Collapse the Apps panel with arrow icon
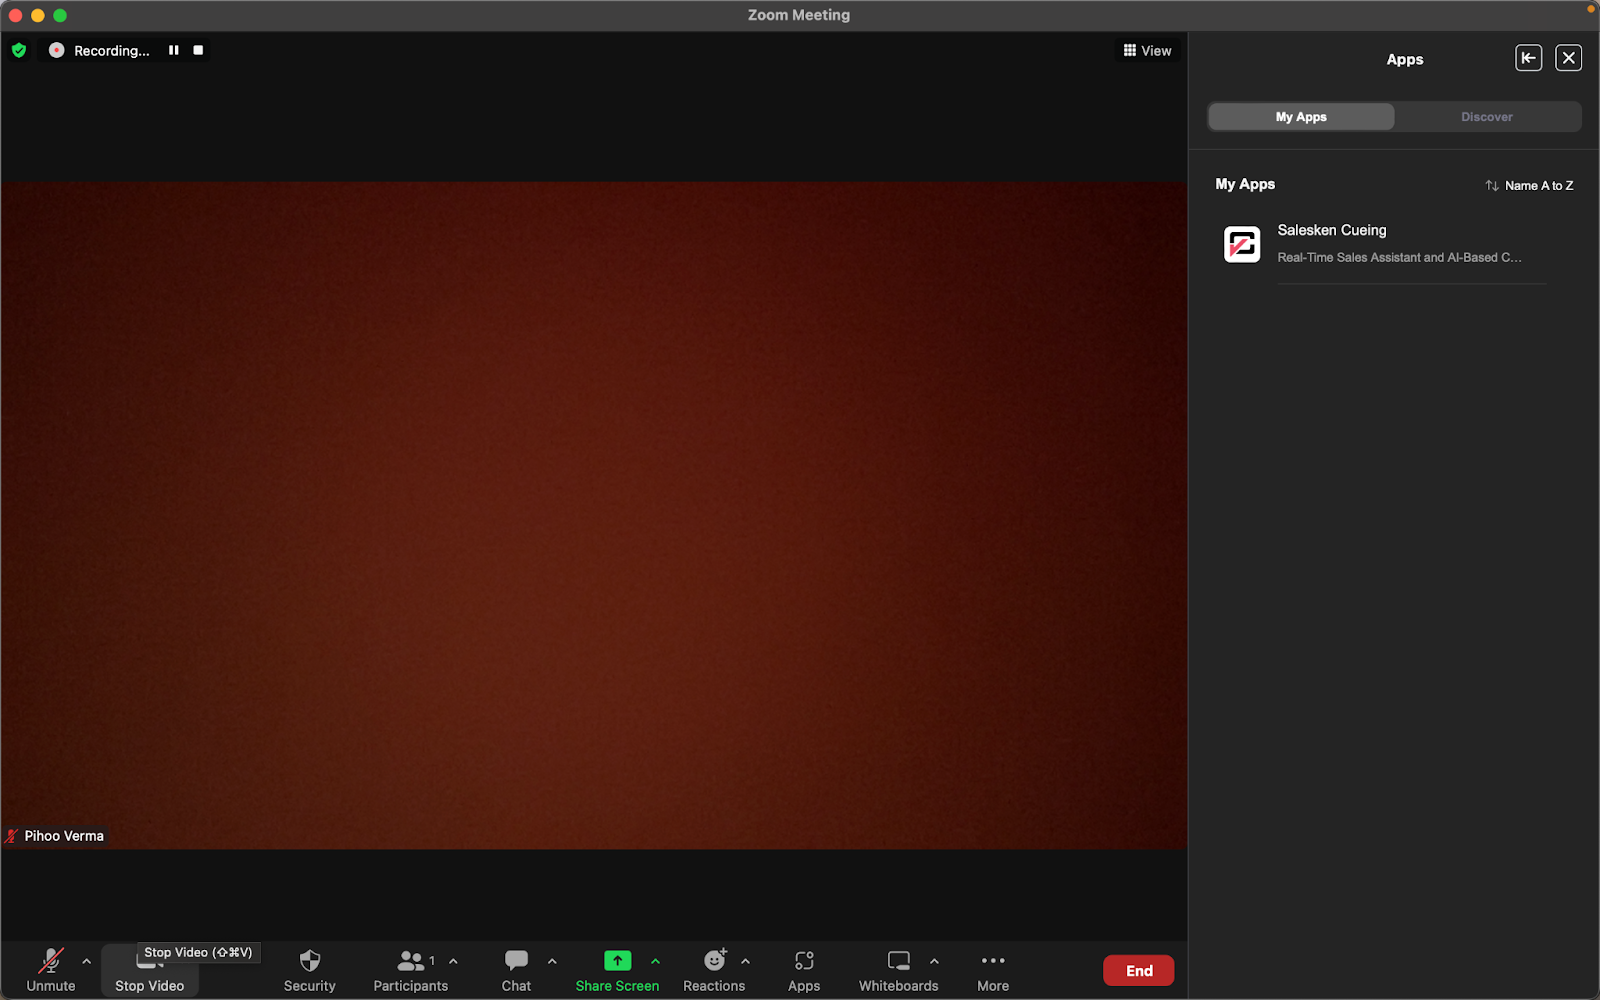Viewport: 1600px width, 1000px height. click(1528, 58)
